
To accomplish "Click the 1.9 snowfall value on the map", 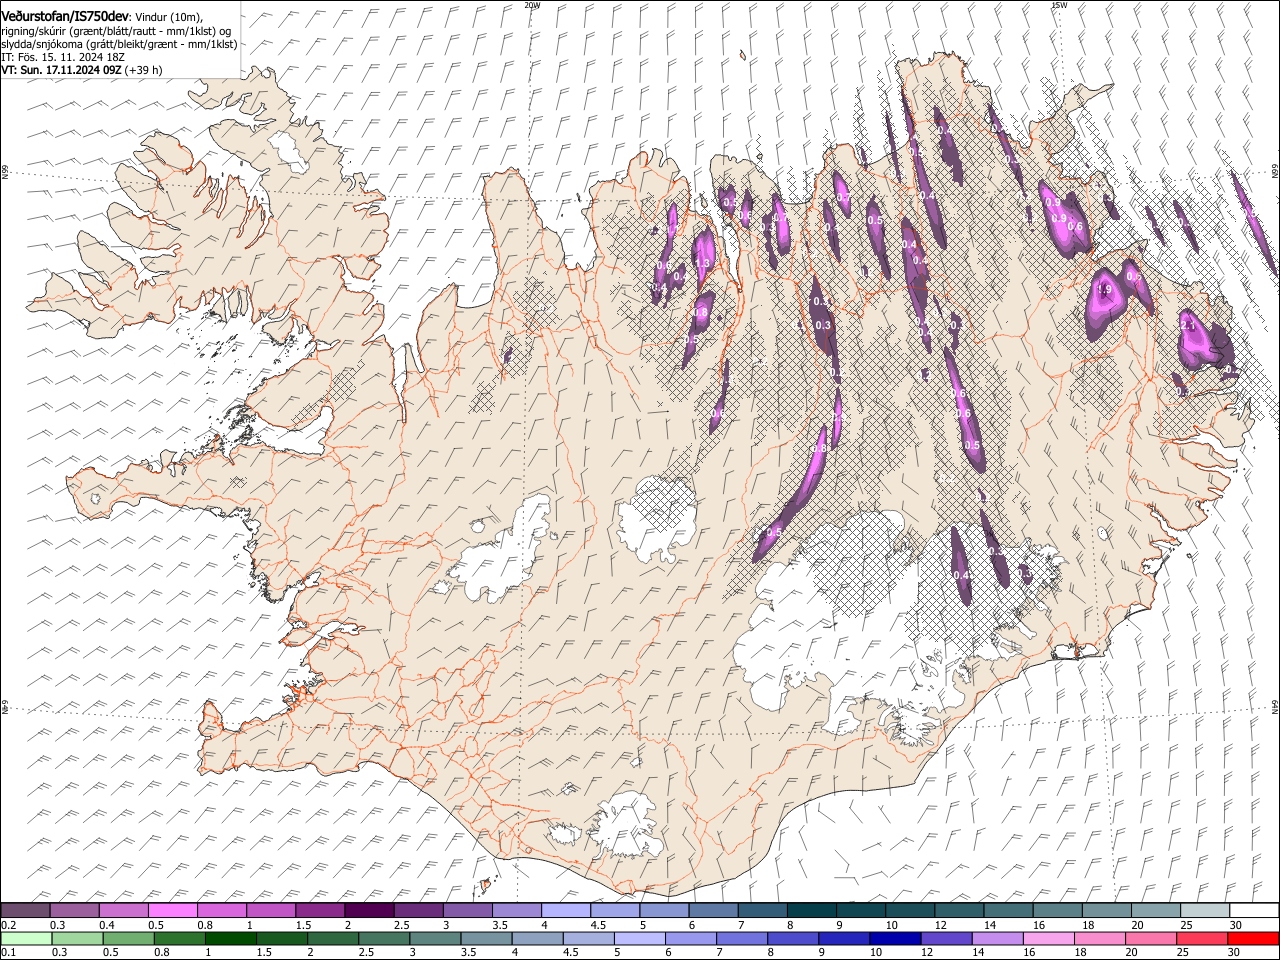I will click(1105, 290).
